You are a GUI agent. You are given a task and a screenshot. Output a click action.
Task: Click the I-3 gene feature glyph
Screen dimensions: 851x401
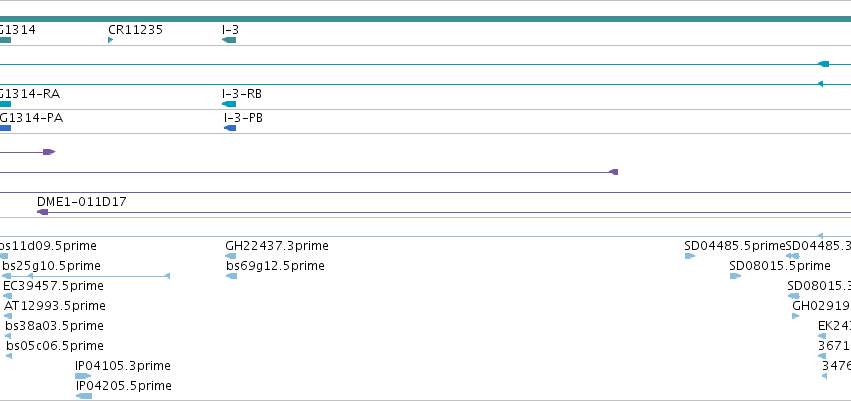click(x=229, y=40)
